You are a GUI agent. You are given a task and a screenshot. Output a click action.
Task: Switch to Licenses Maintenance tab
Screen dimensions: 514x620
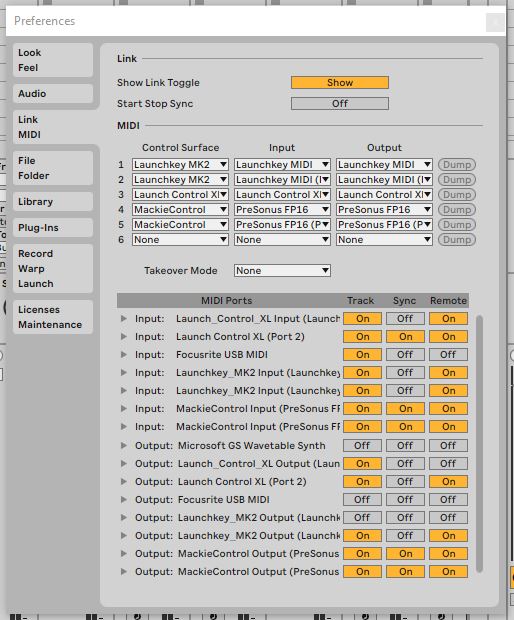pyautogui.click(x=53, y=317)
